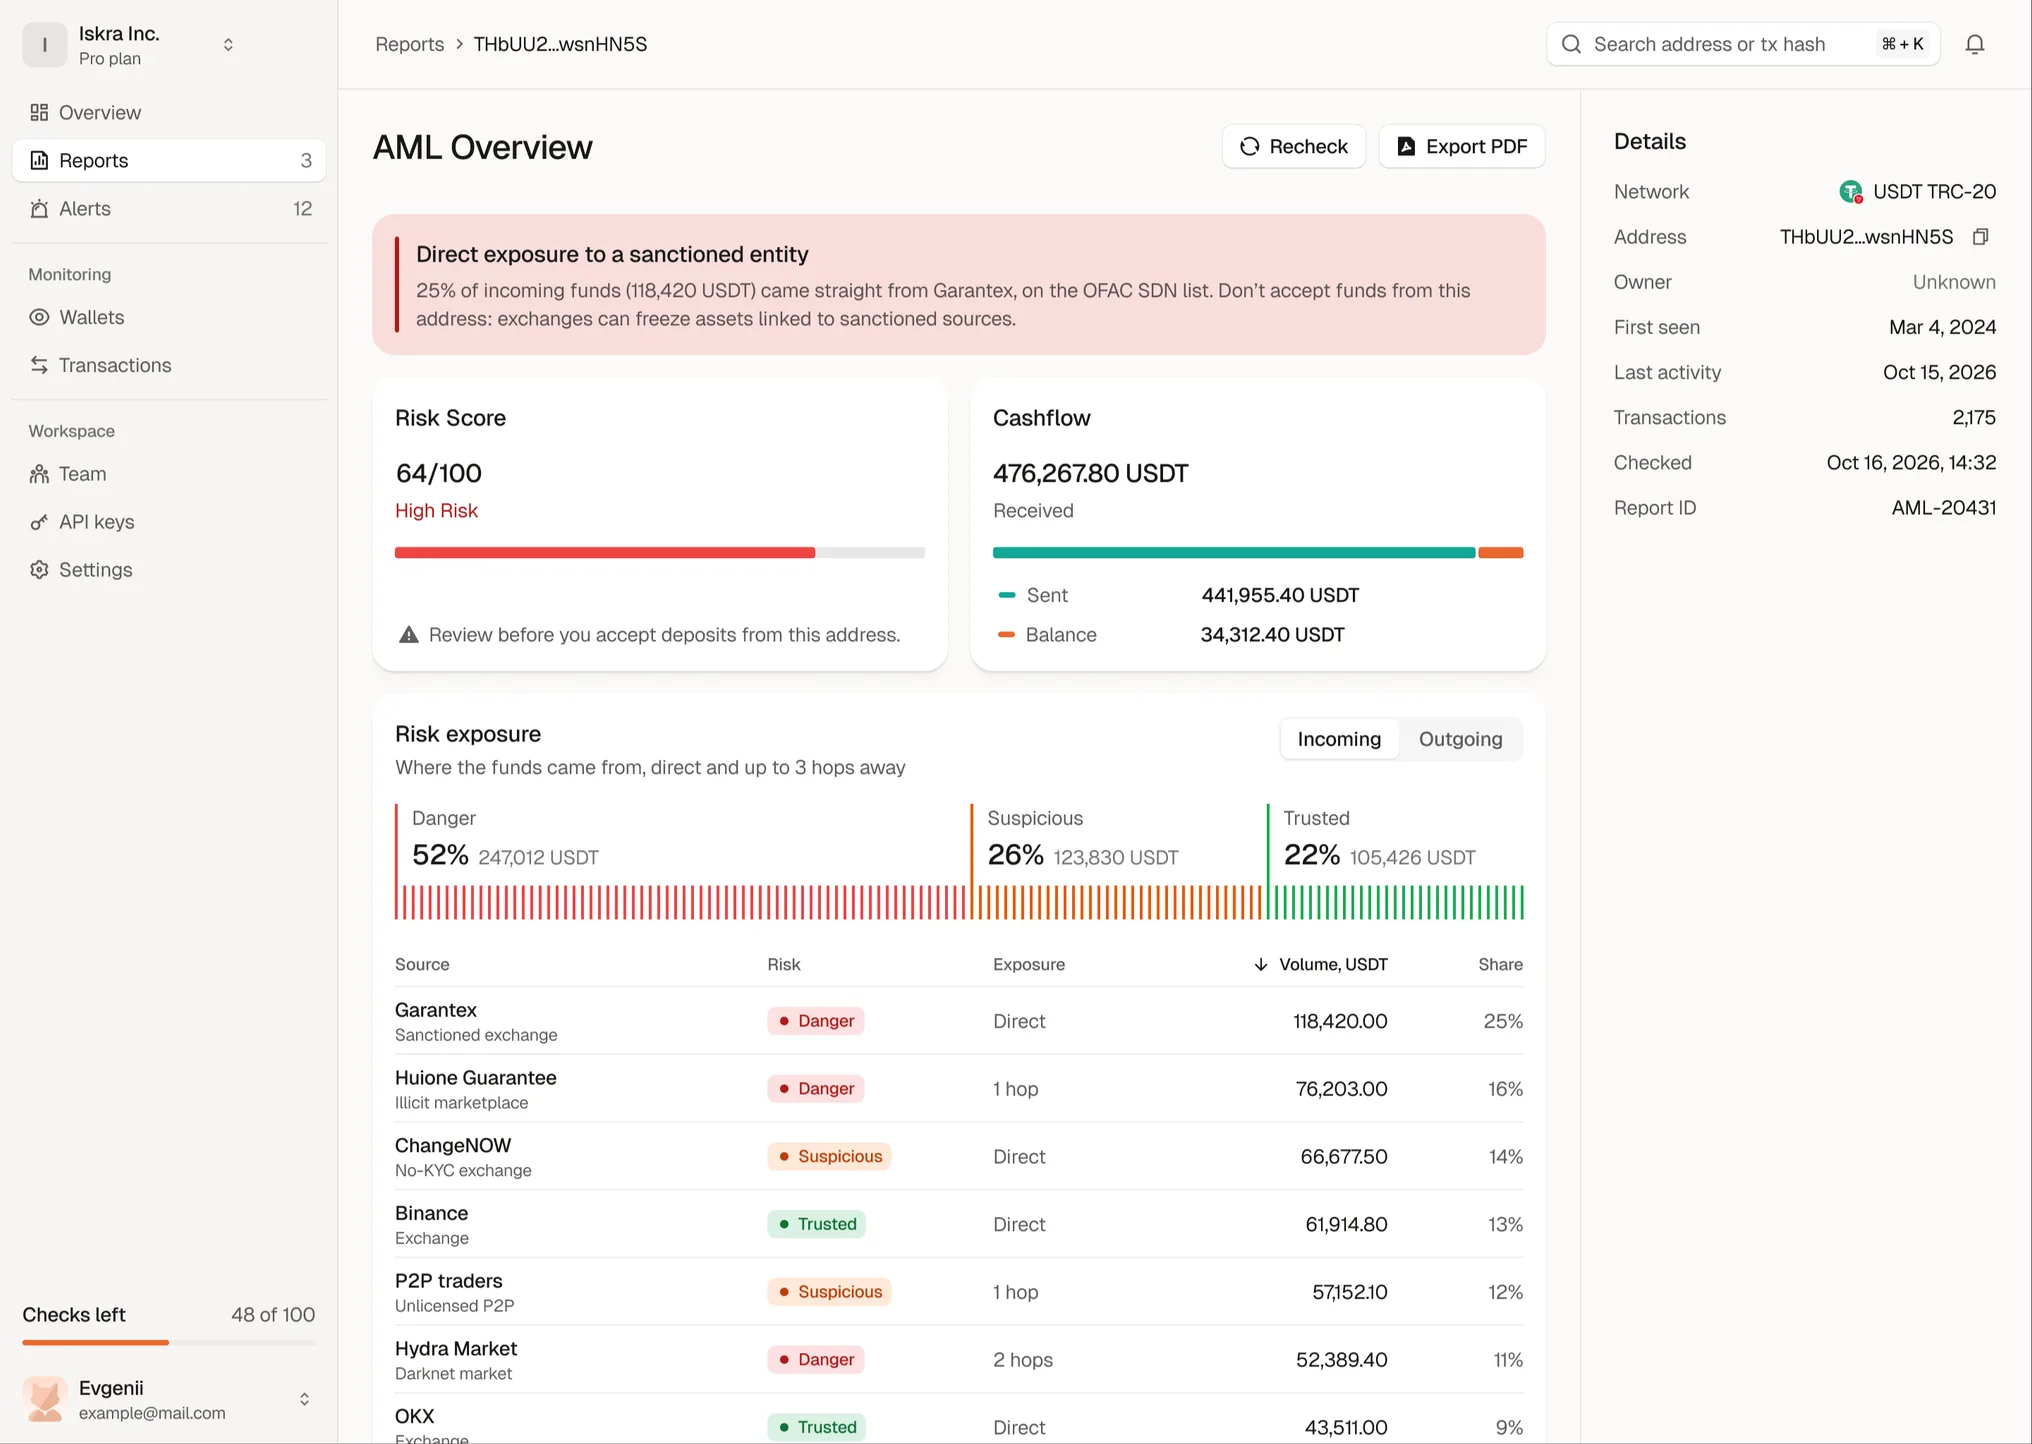The height and width of the screenshot is (1444, 2032).
Task: Click the Reports breadcrumb link
Action: point(409,44)
